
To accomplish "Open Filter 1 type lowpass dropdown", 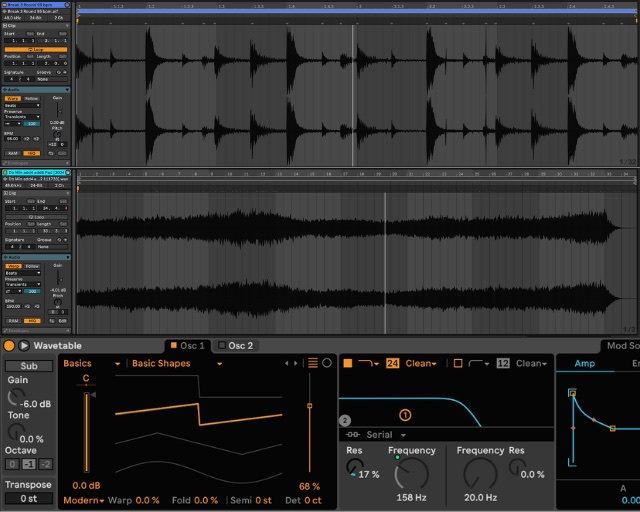I will point(368,363).
